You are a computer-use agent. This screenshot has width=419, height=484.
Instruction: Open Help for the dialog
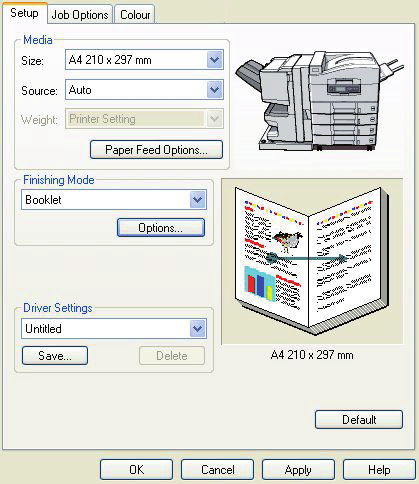click(379, 470)
